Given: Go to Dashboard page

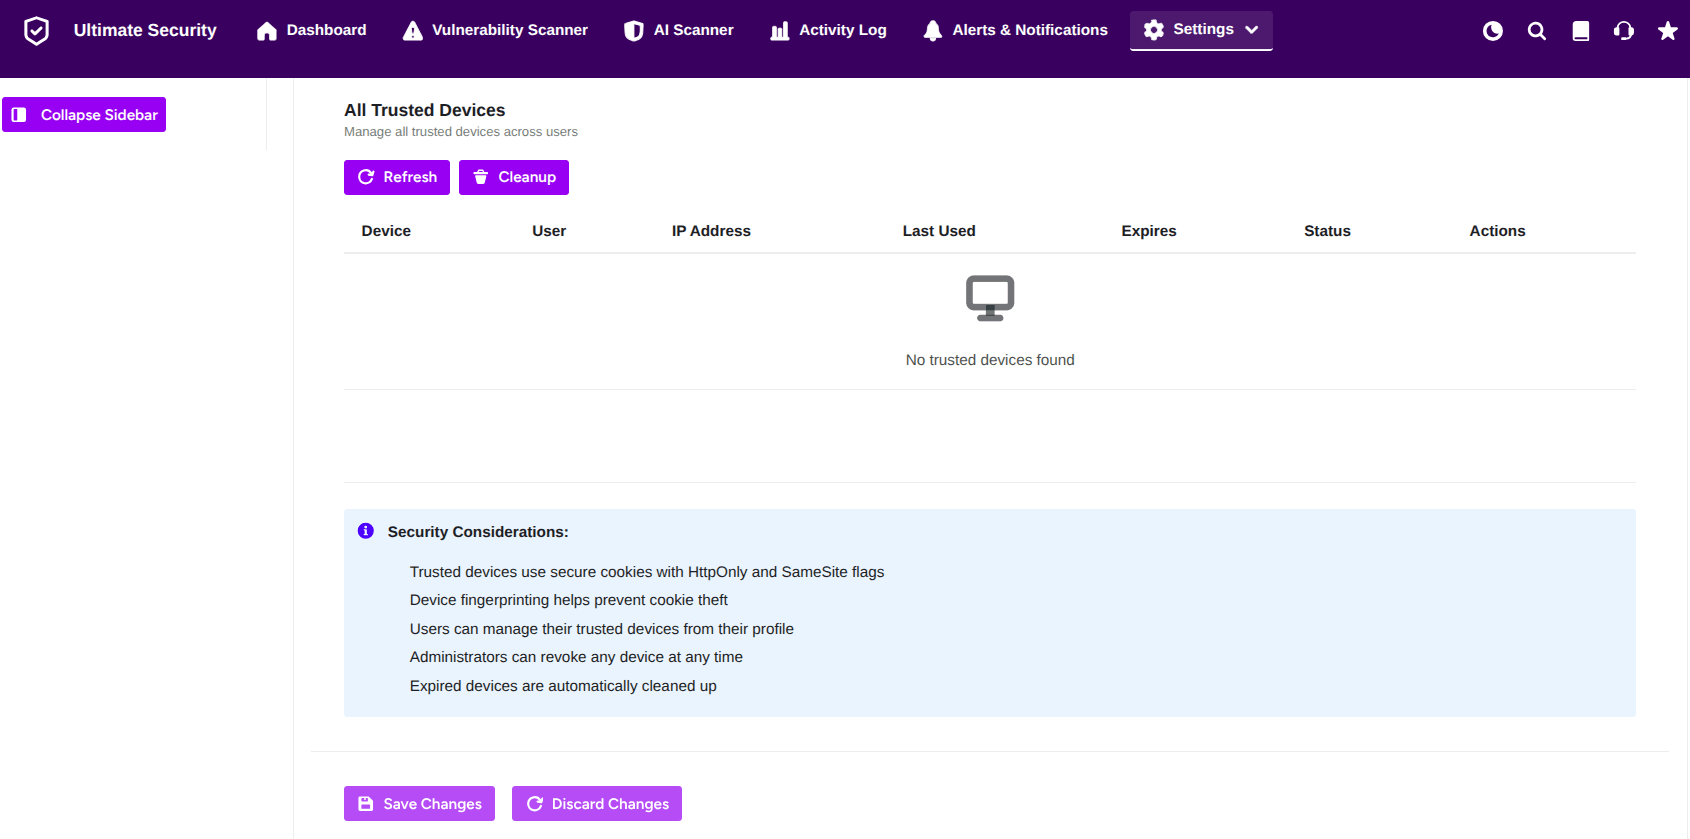Looking at the screenshot, I should point(311,30).
